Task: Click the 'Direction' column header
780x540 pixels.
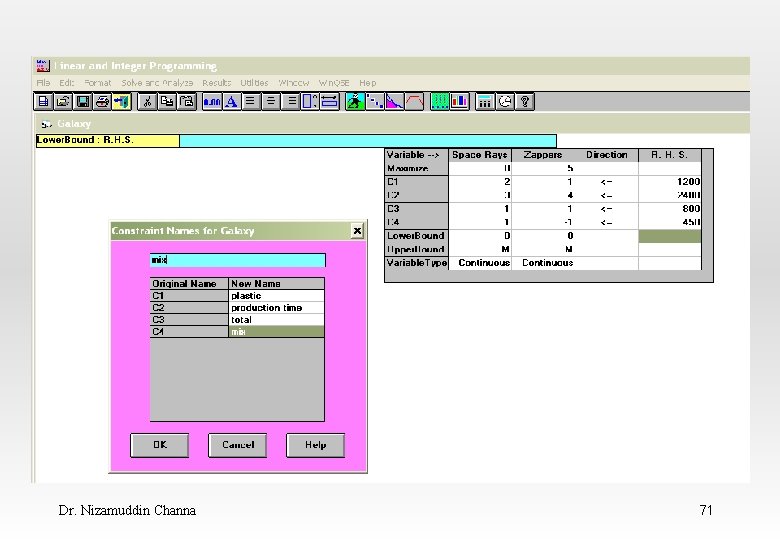Action: (x=606, y=155)
